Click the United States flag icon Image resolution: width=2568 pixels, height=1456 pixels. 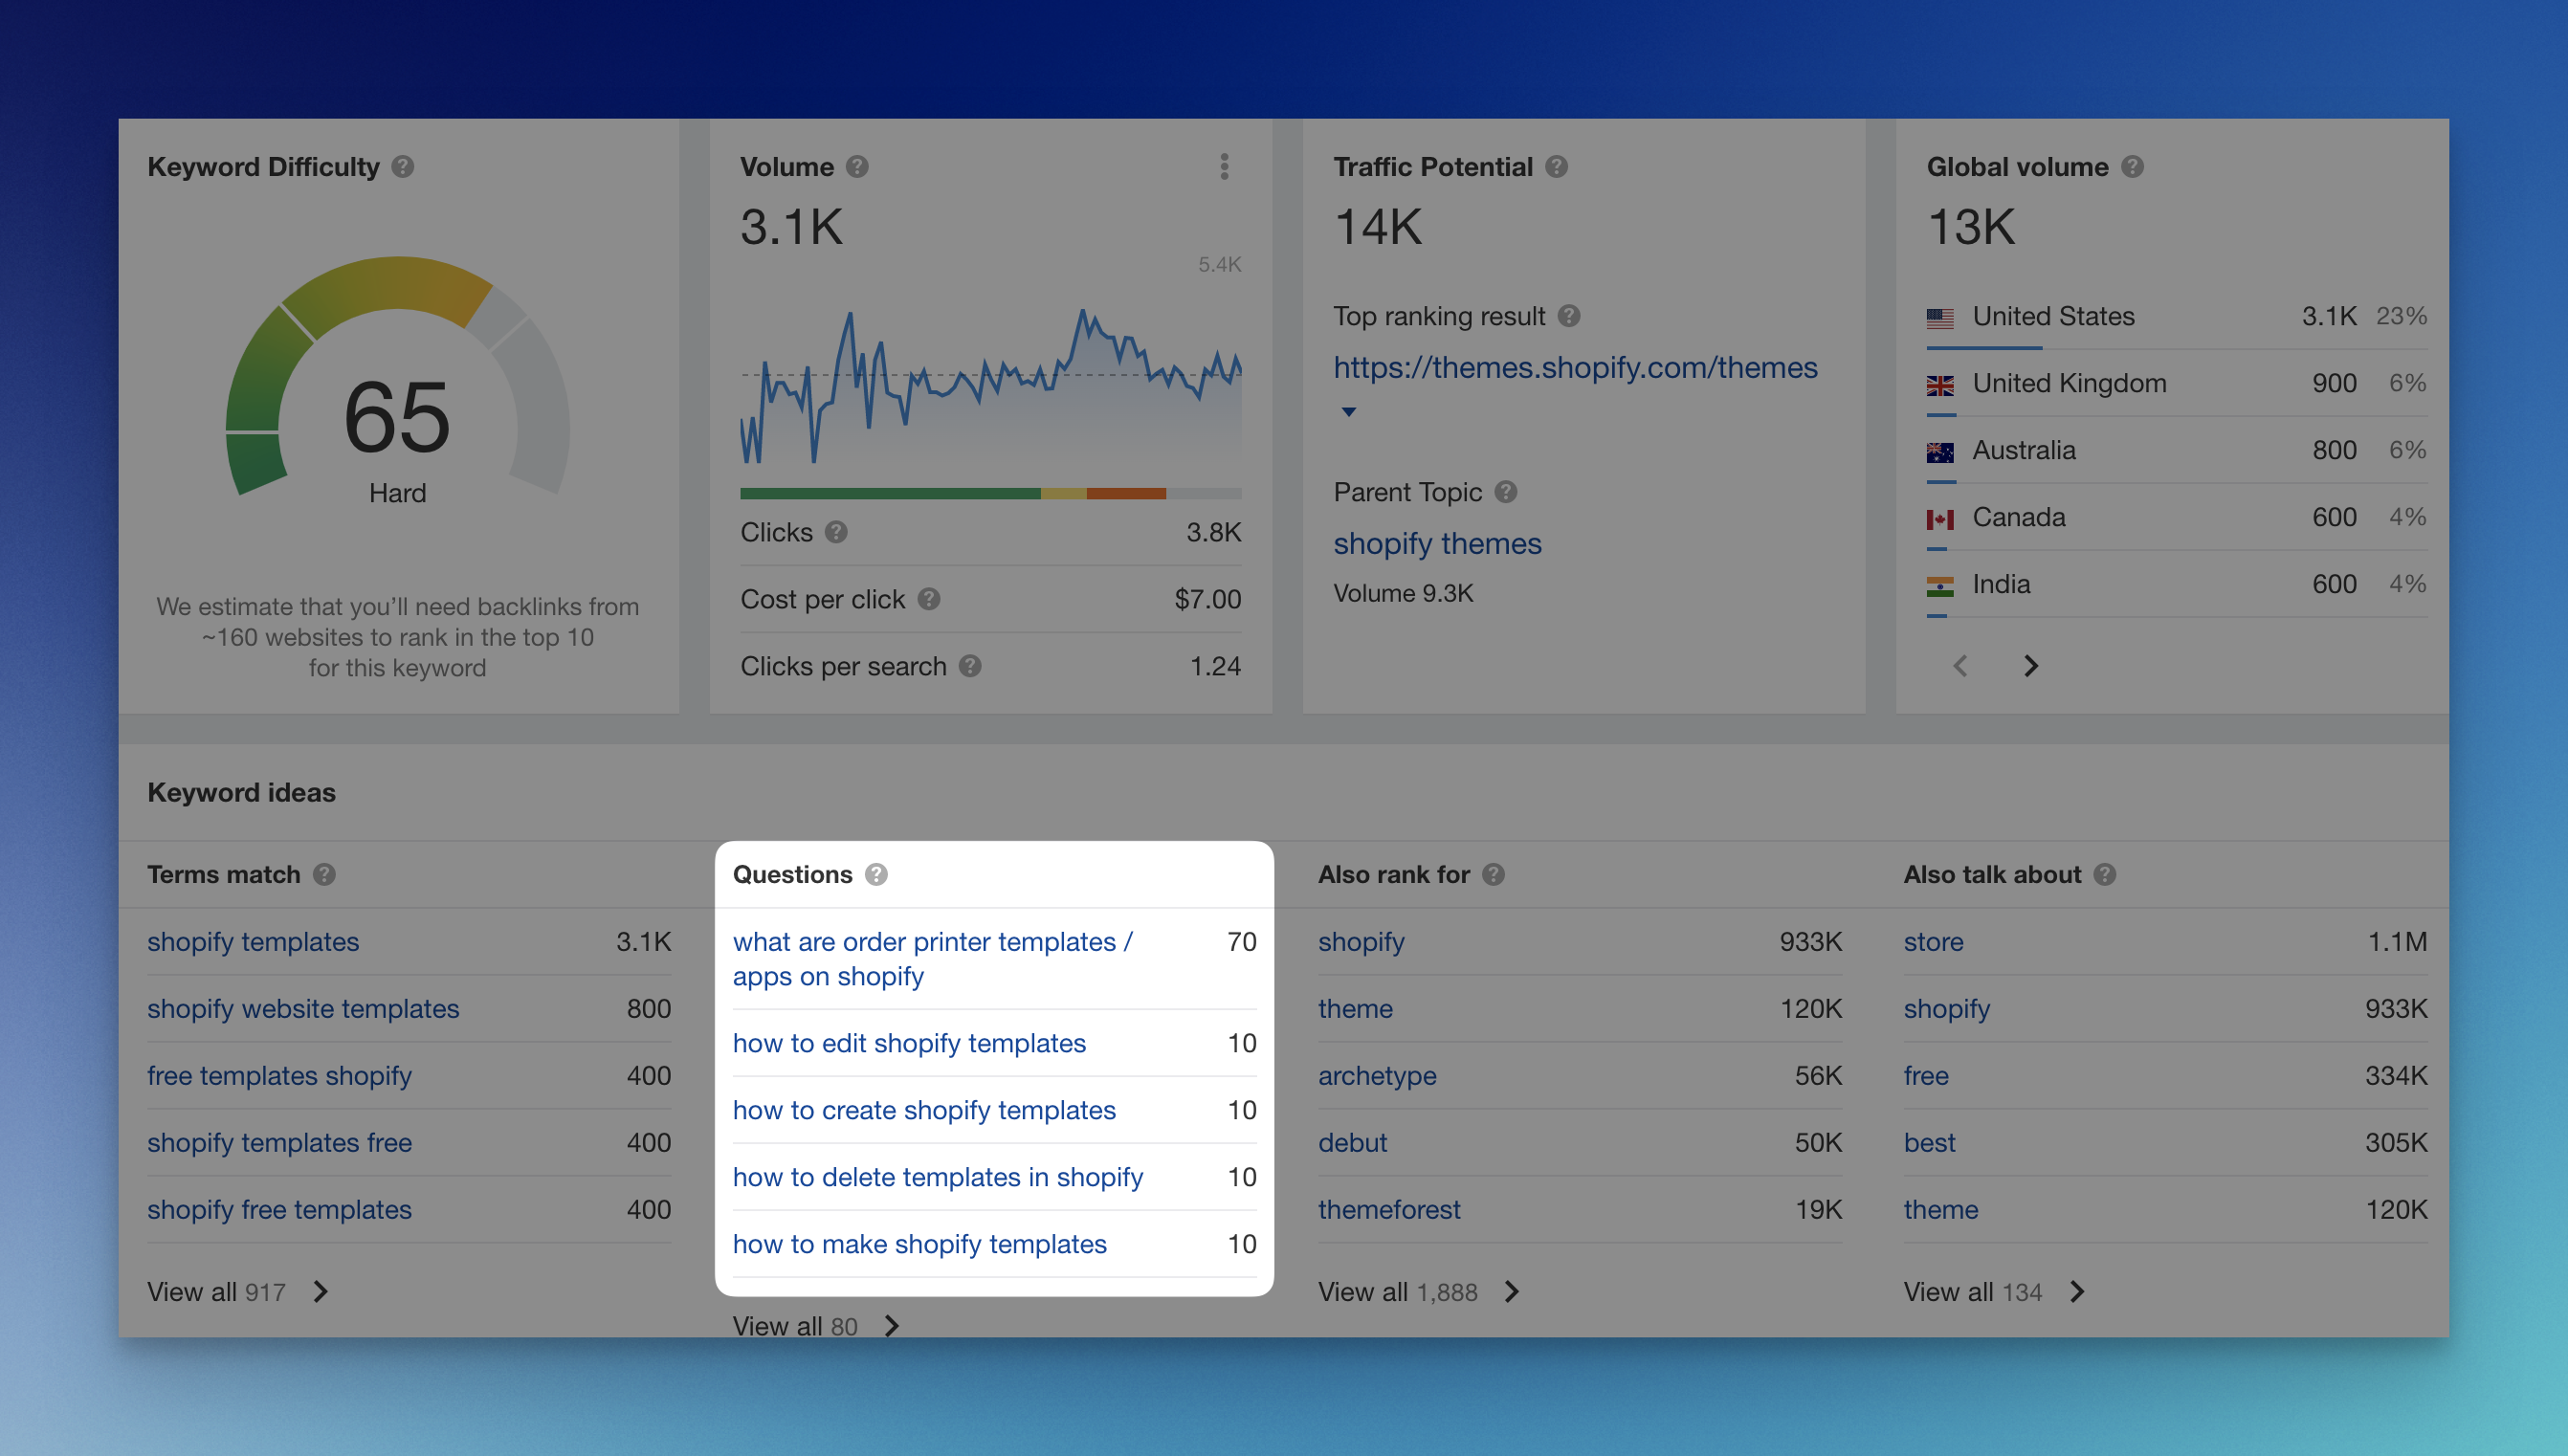(x=1940, y=318)
